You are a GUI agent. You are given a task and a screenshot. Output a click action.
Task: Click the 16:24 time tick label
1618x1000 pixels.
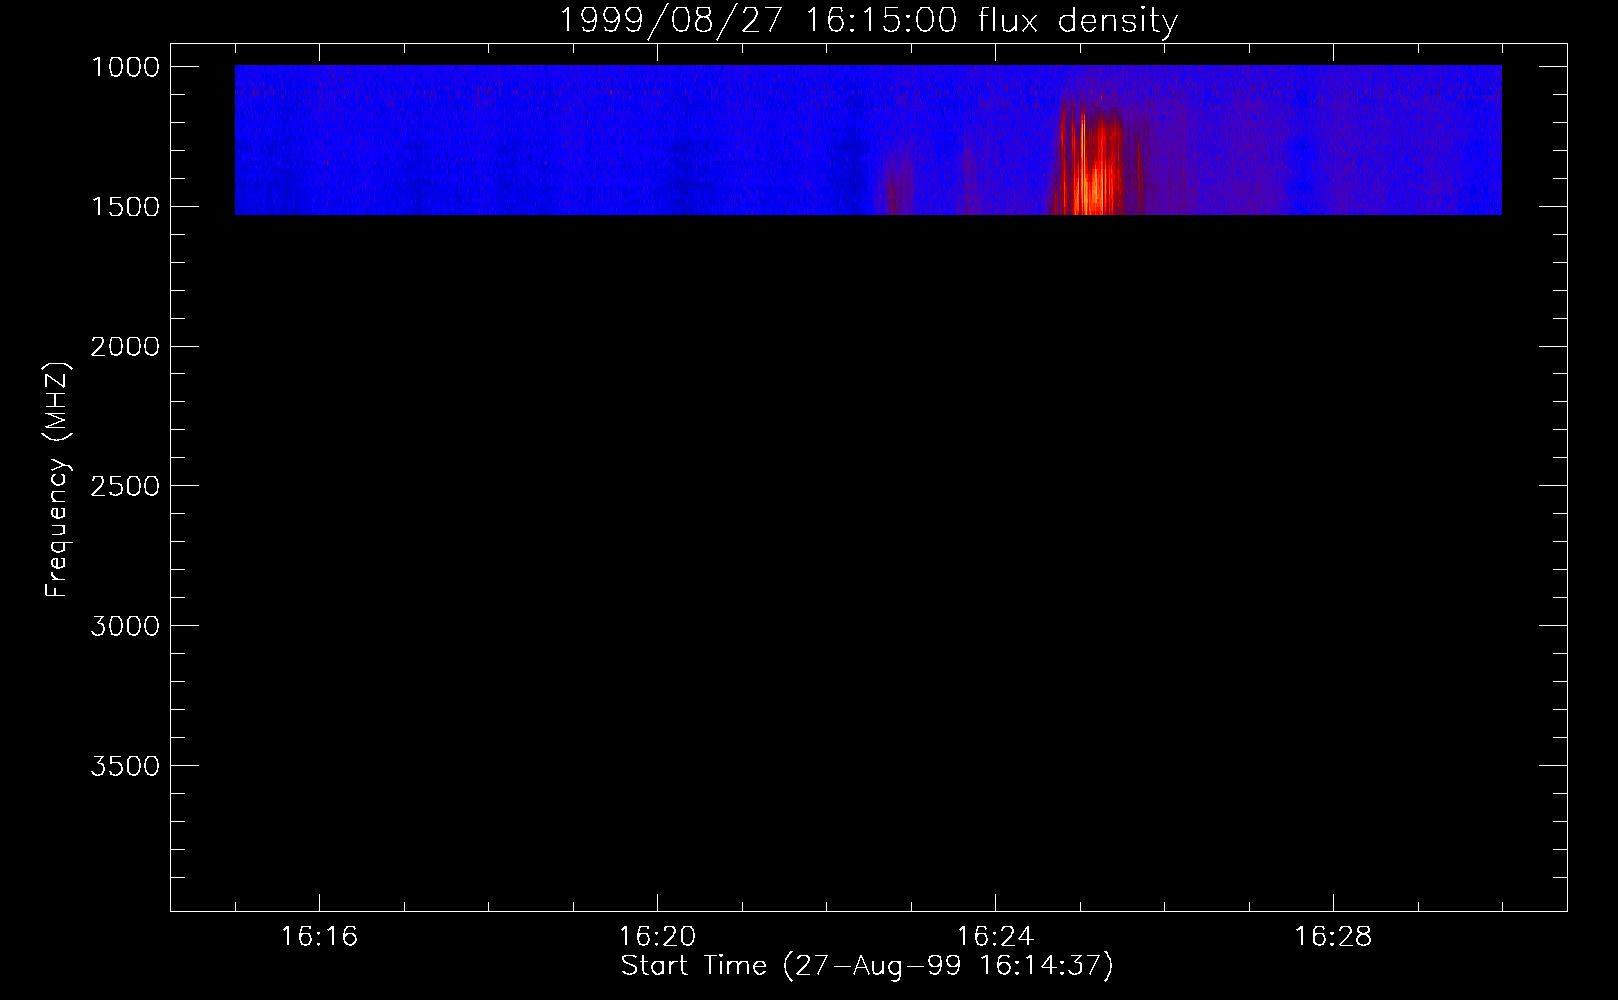[x=995, y=936]
